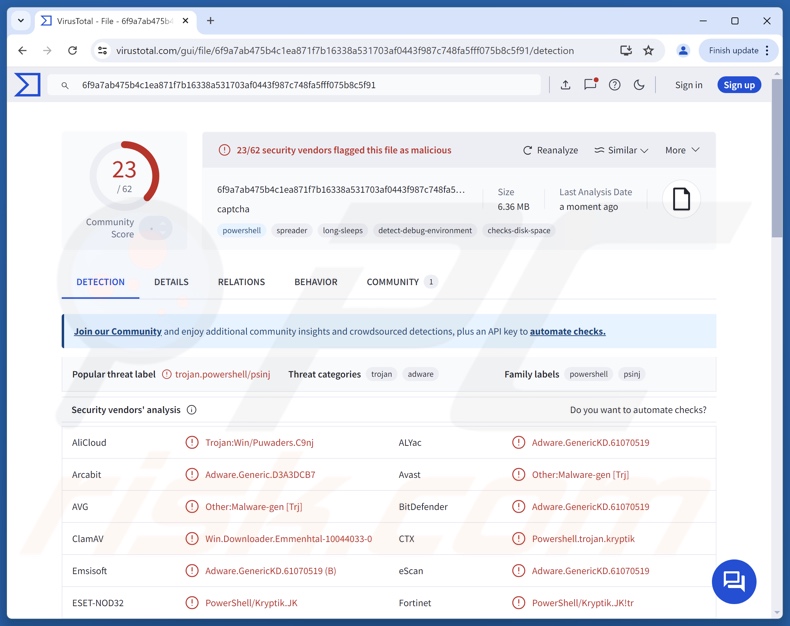Viewport: 790px width, 626px height.
Task: Click the checks-disk-space tag
Action: (x=519, y=230)
